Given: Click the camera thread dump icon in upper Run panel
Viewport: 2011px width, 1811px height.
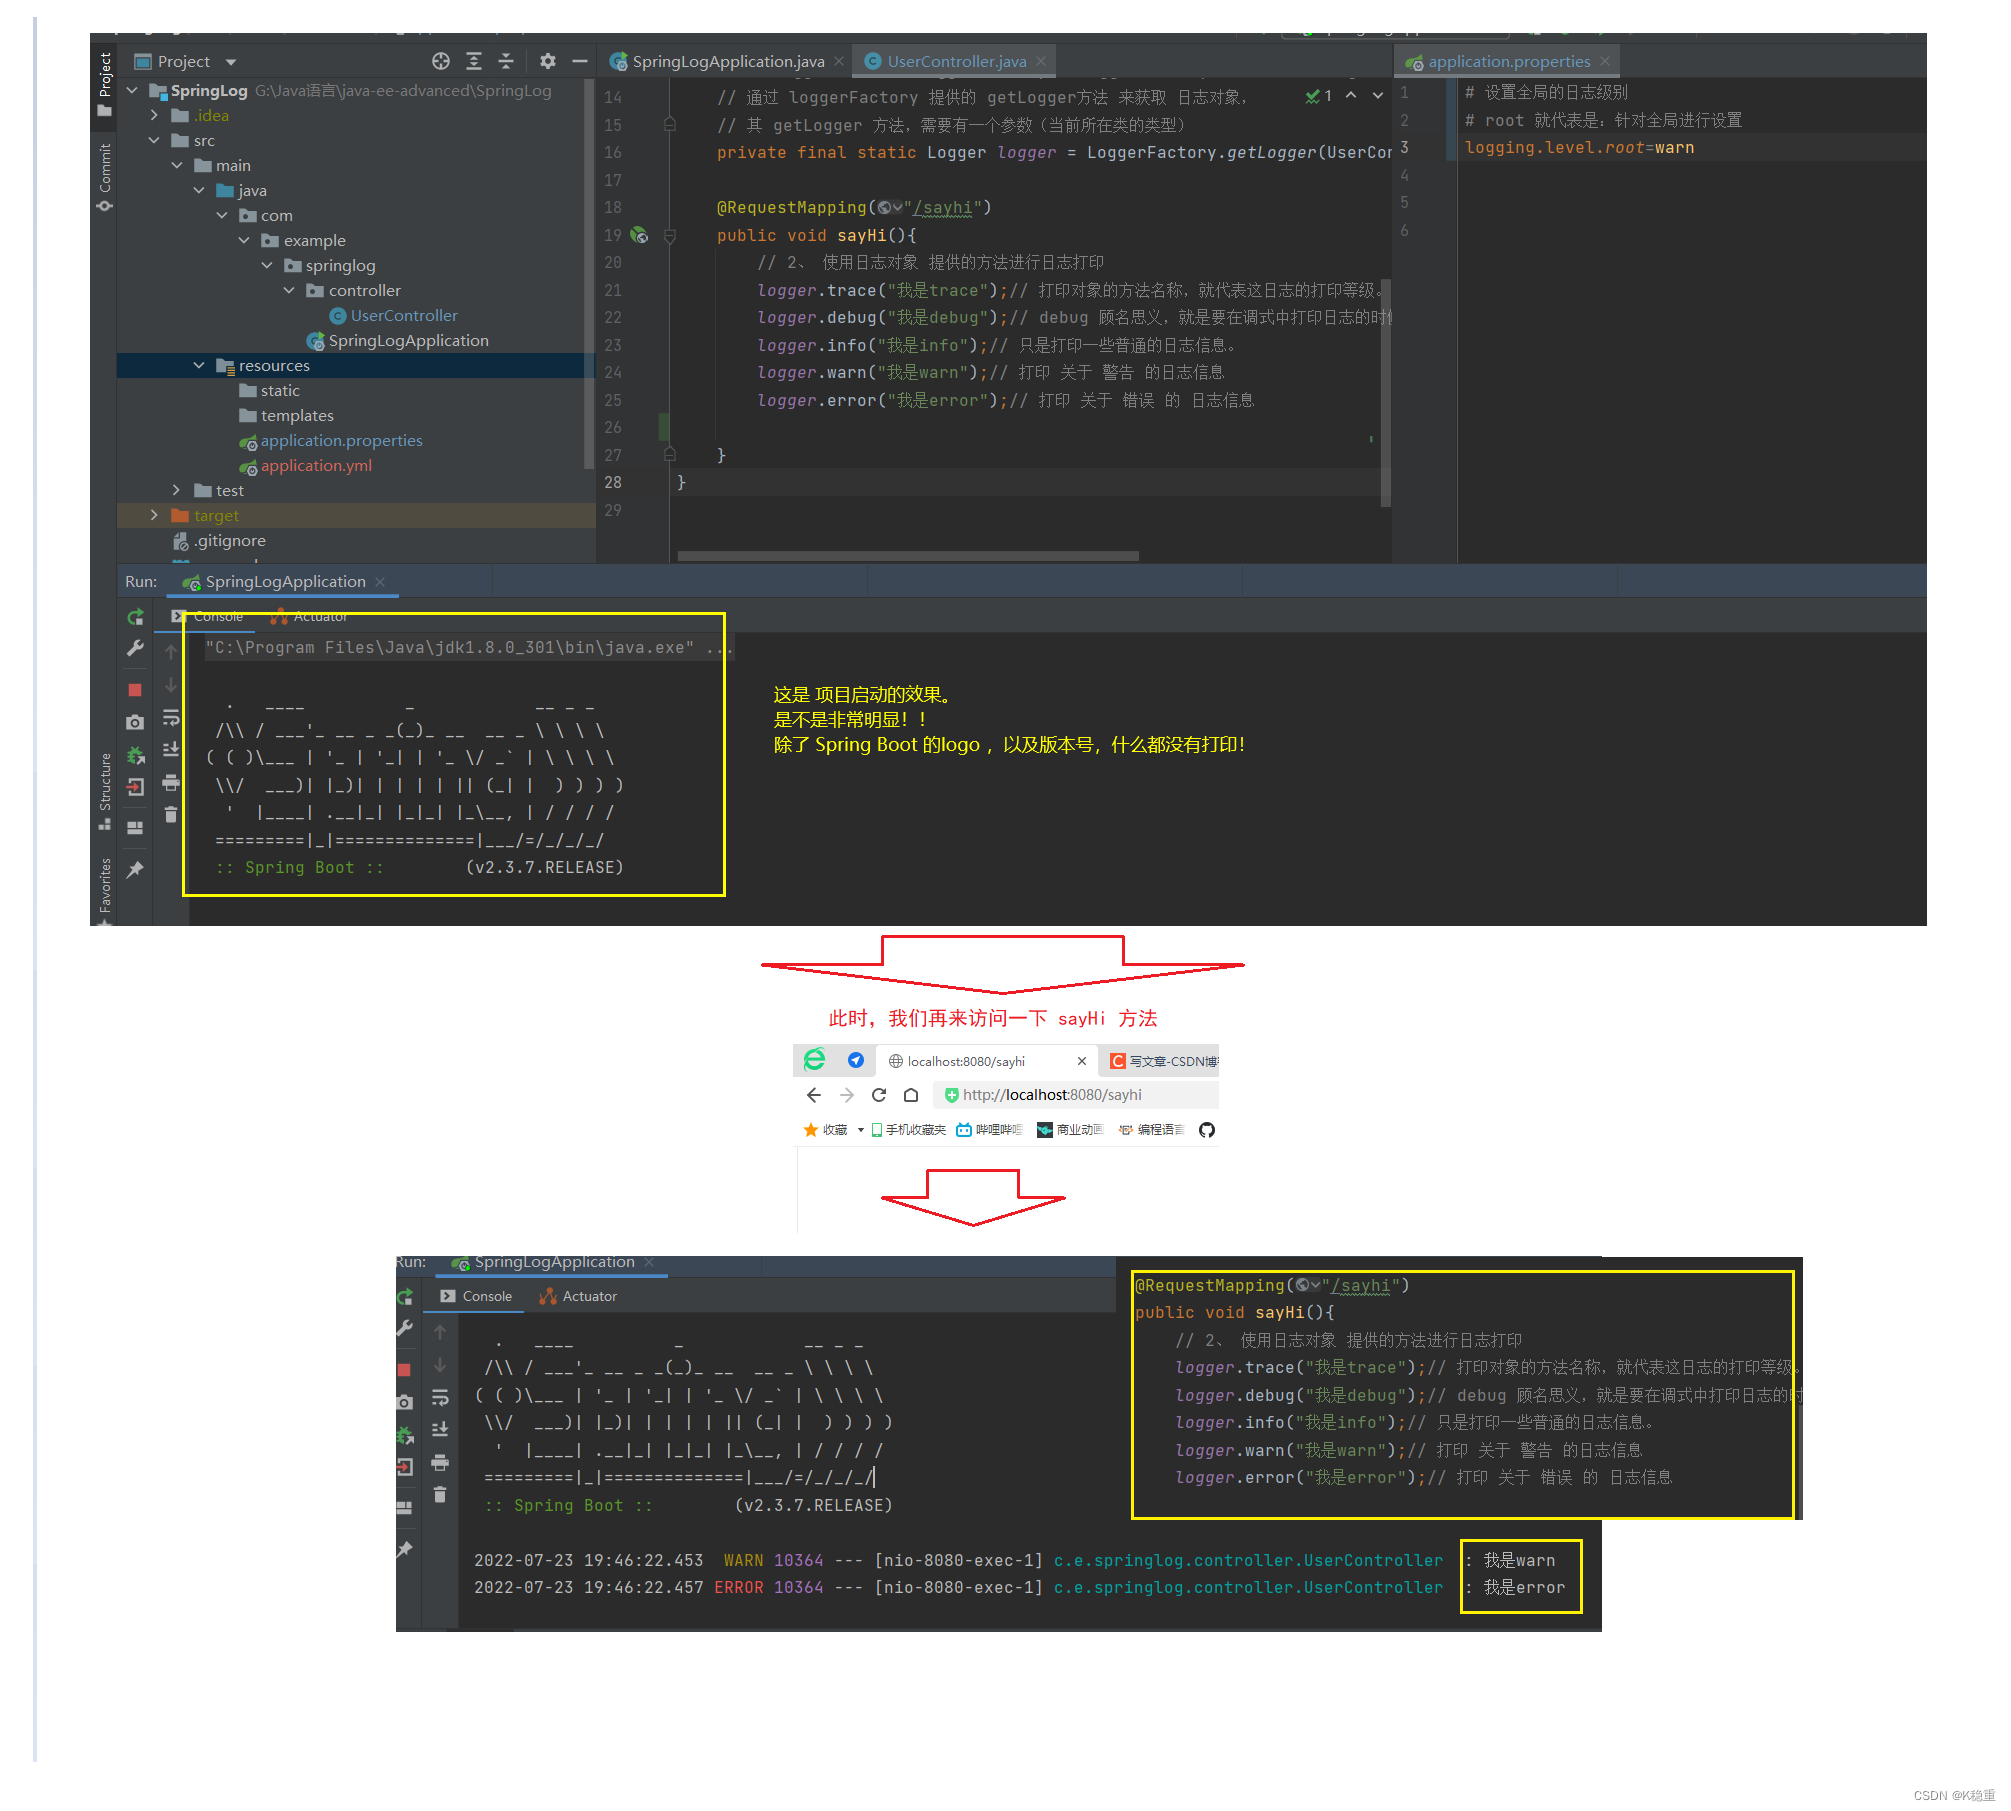Looking at the screenshot, I should click(135, 722).
